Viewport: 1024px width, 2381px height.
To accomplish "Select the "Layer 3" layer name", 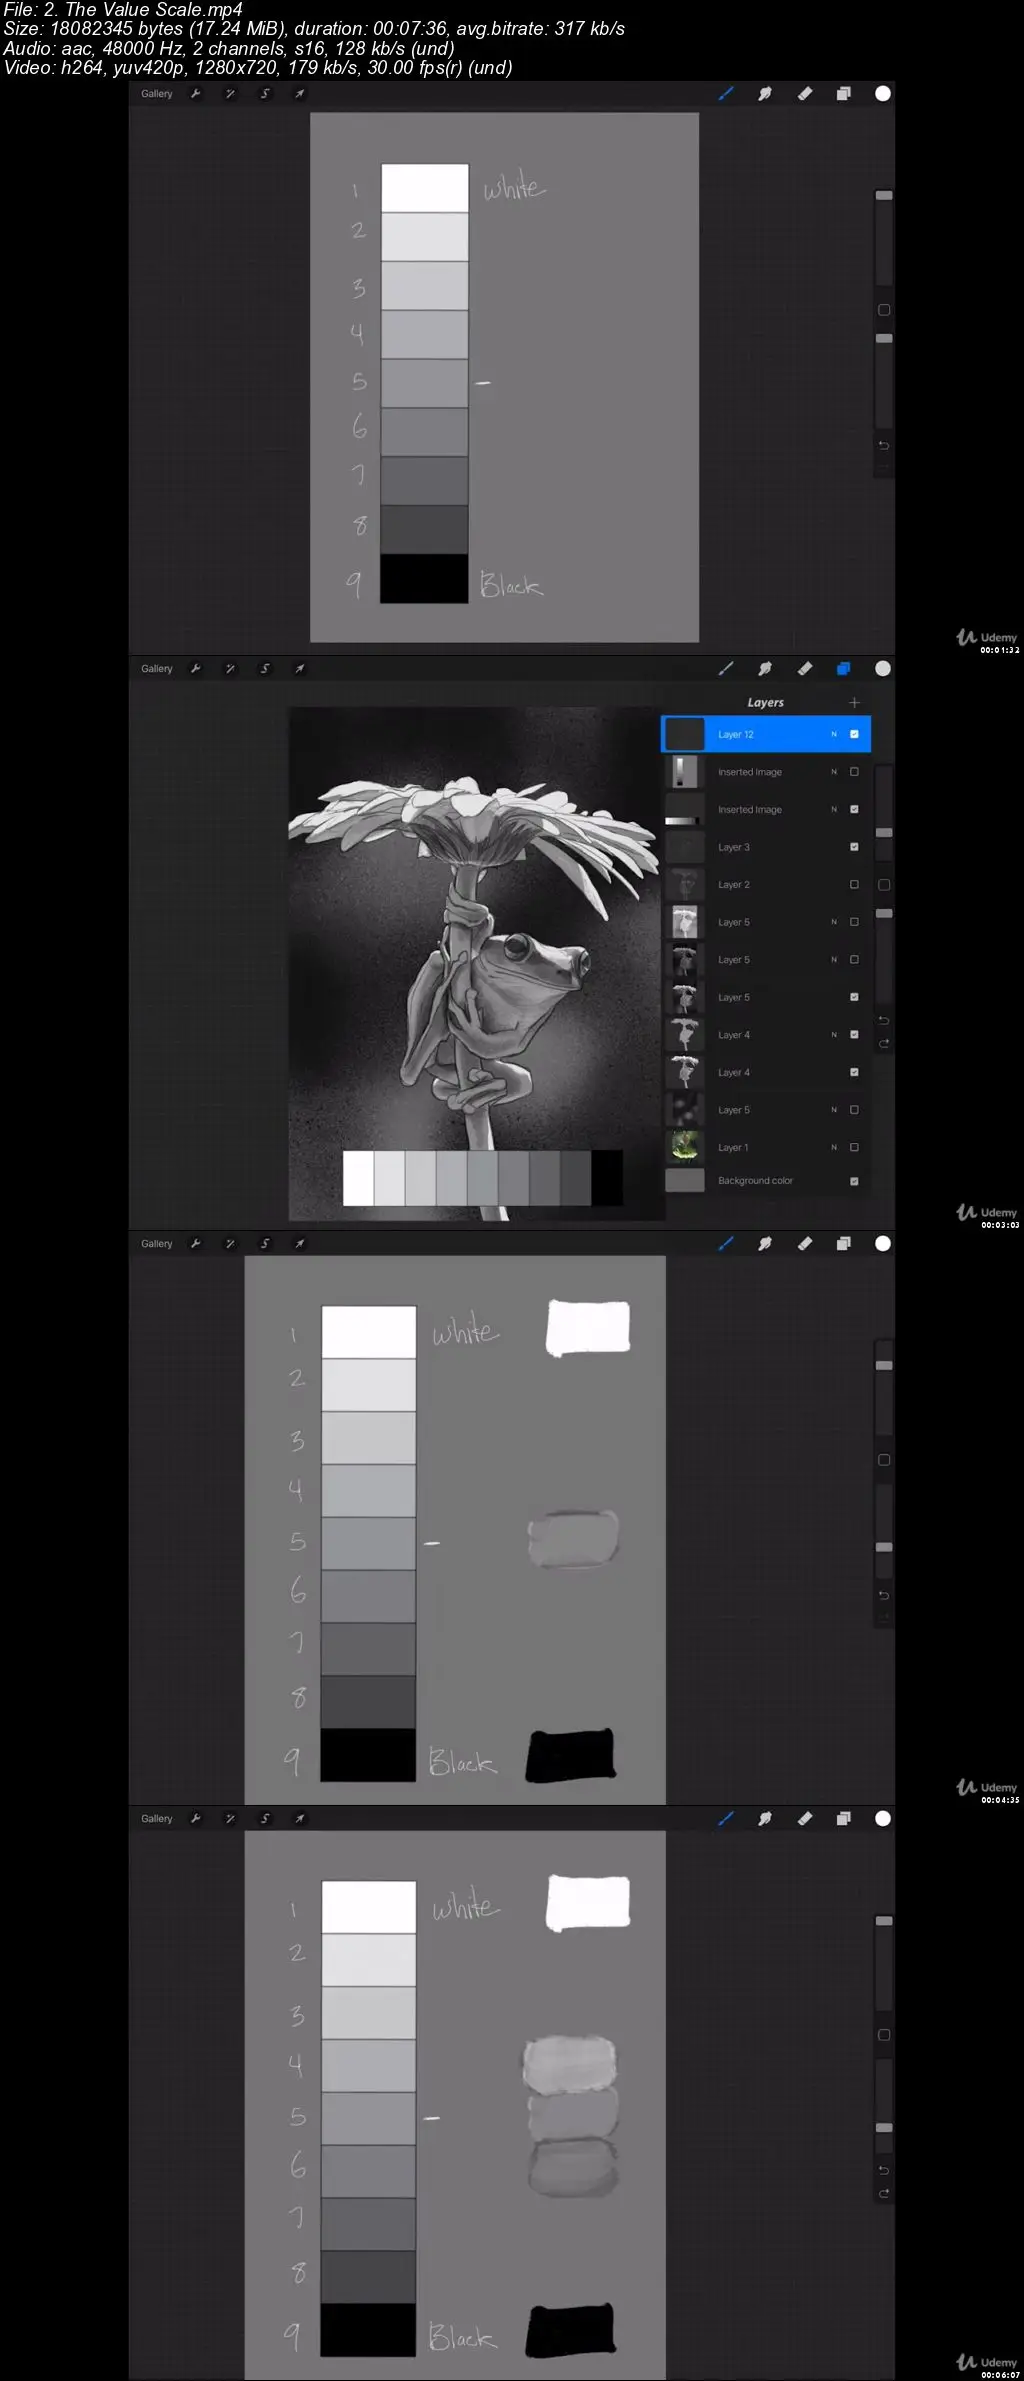I will coord(734,847).
